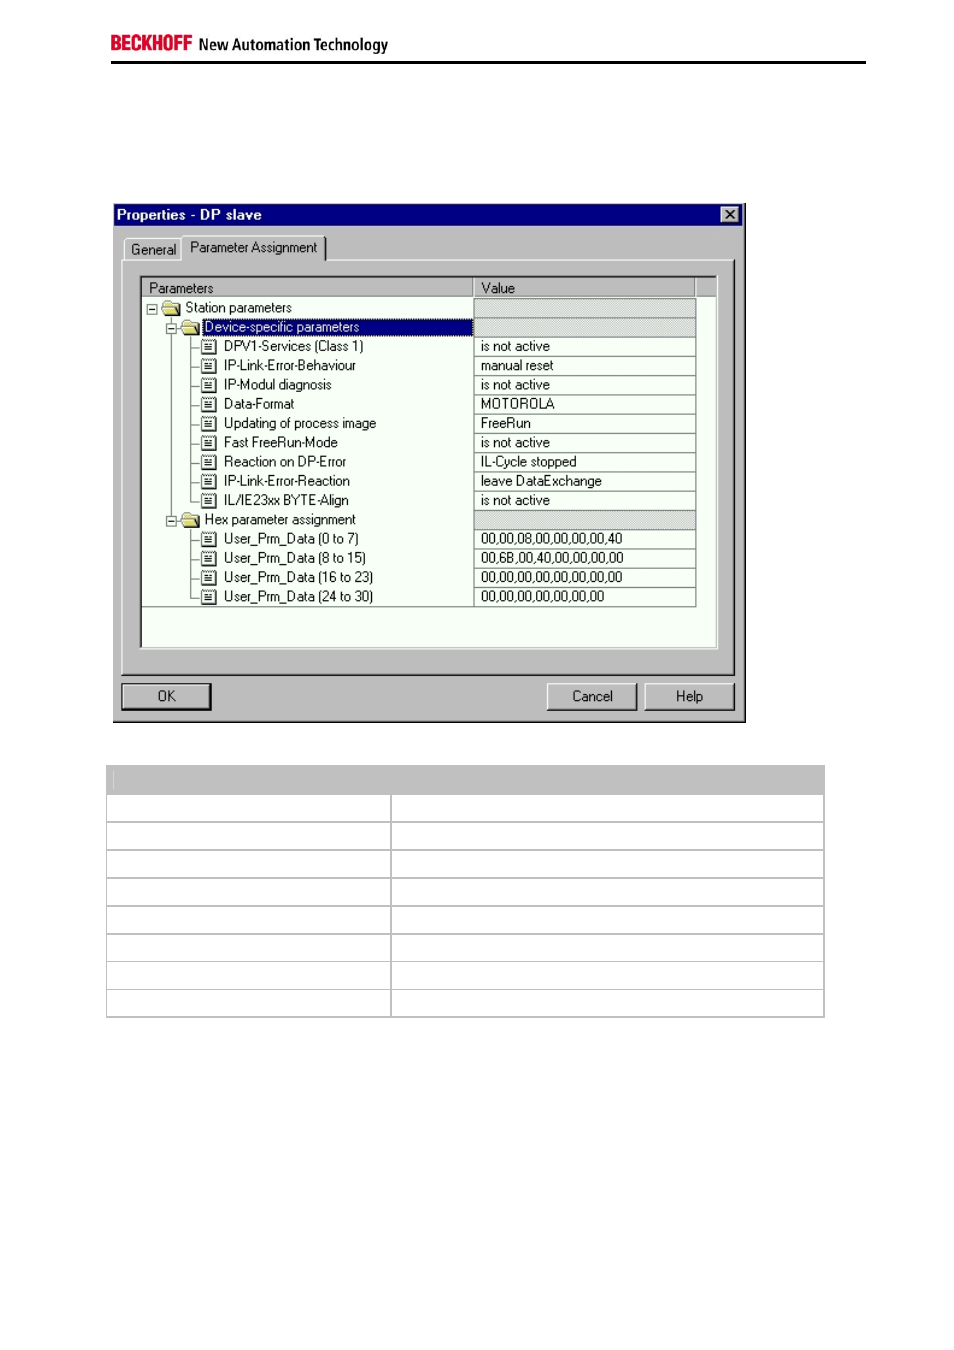Collapse the Hex parameter assignment node
The height and width of the screenshot is (1350, 954).
[171, 521]
